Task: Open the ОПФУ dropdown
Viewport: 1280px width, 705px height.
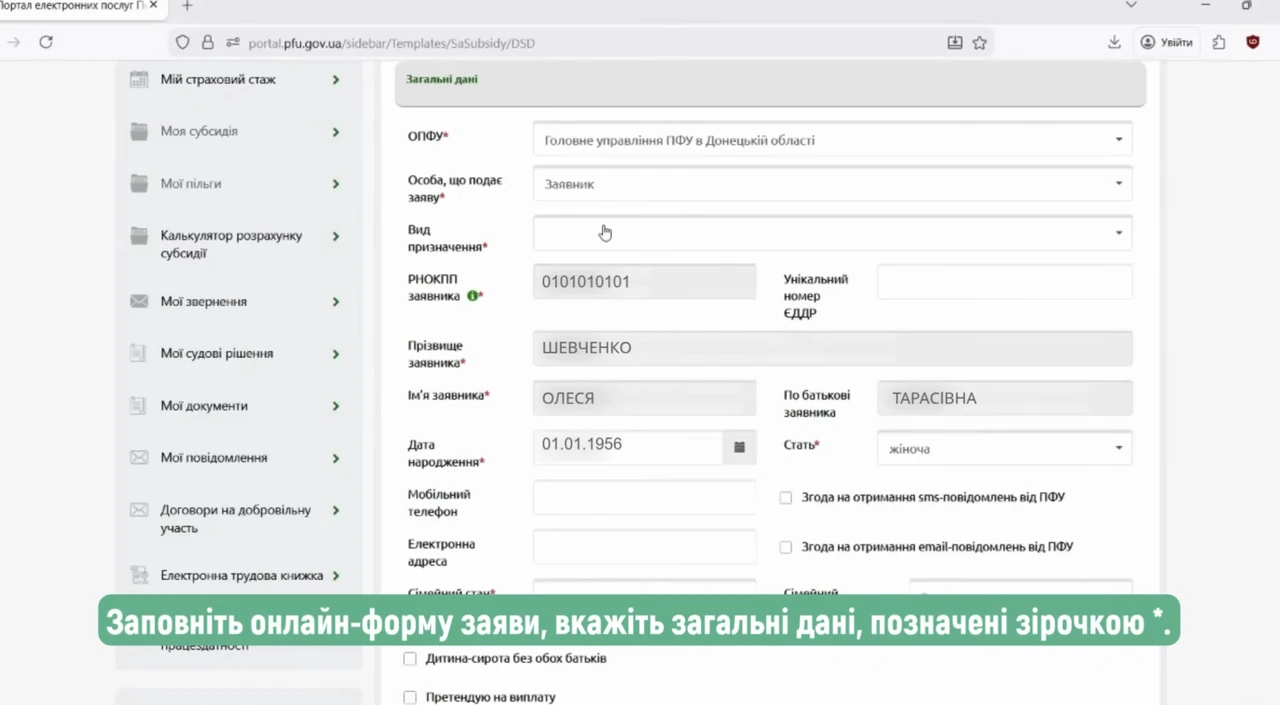Action: point(832,140)
